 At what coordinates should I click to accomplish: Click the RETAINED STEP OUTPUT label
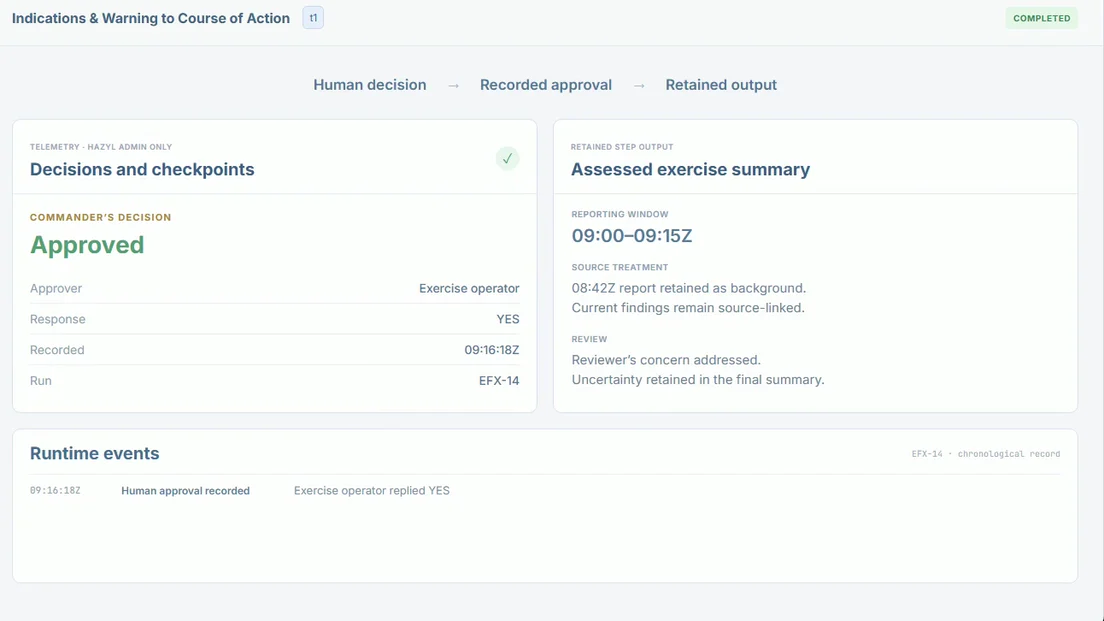[622, 147]
